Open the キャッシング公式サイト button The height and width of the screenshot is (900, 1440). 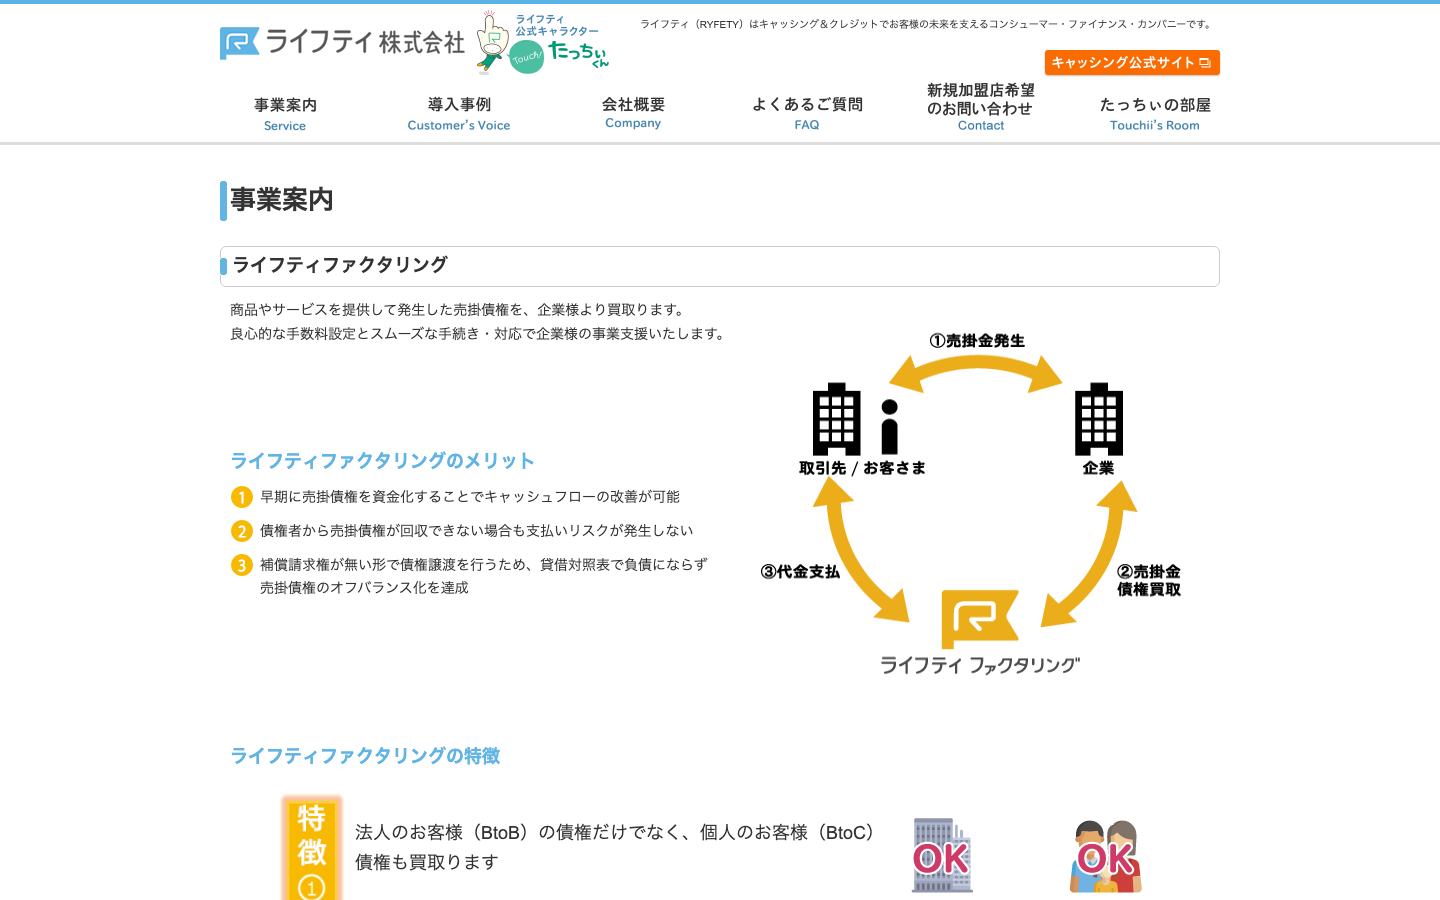tap(1132, 63)
